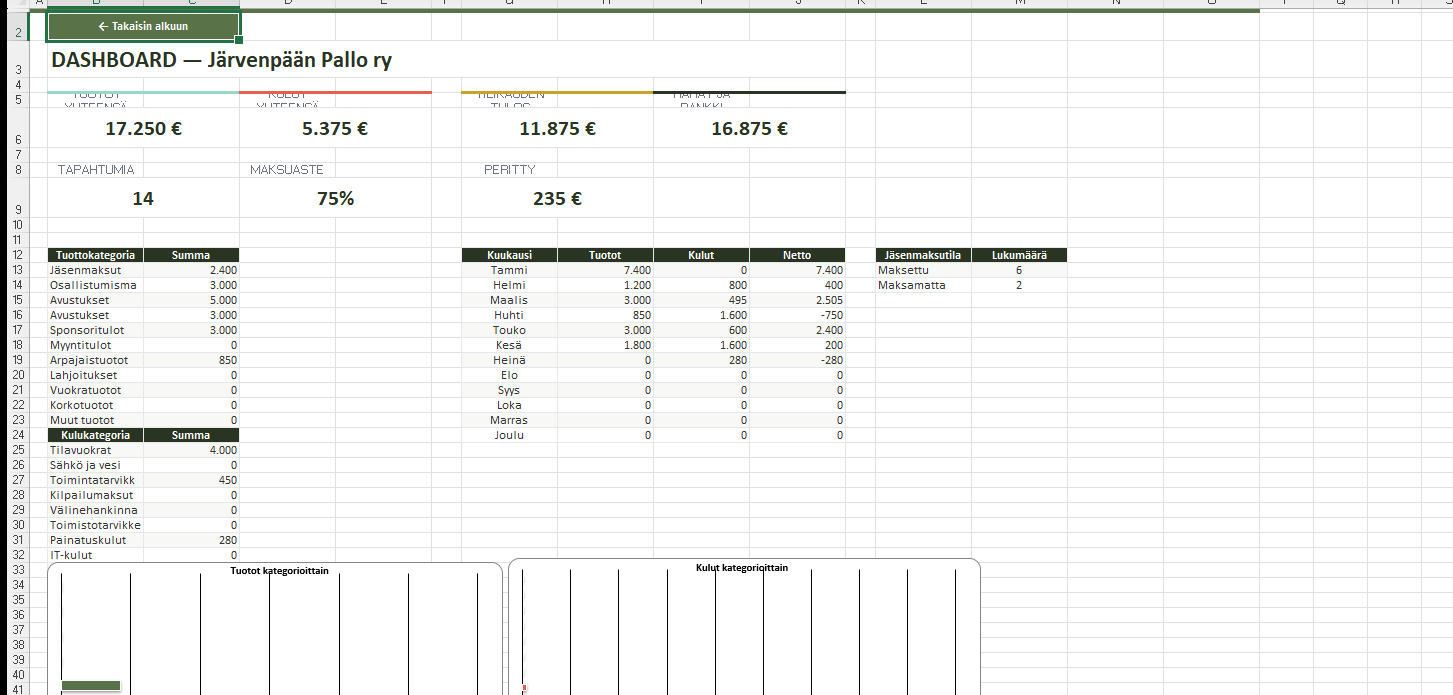Click the 11.875 € result value

tap(557, 129)
